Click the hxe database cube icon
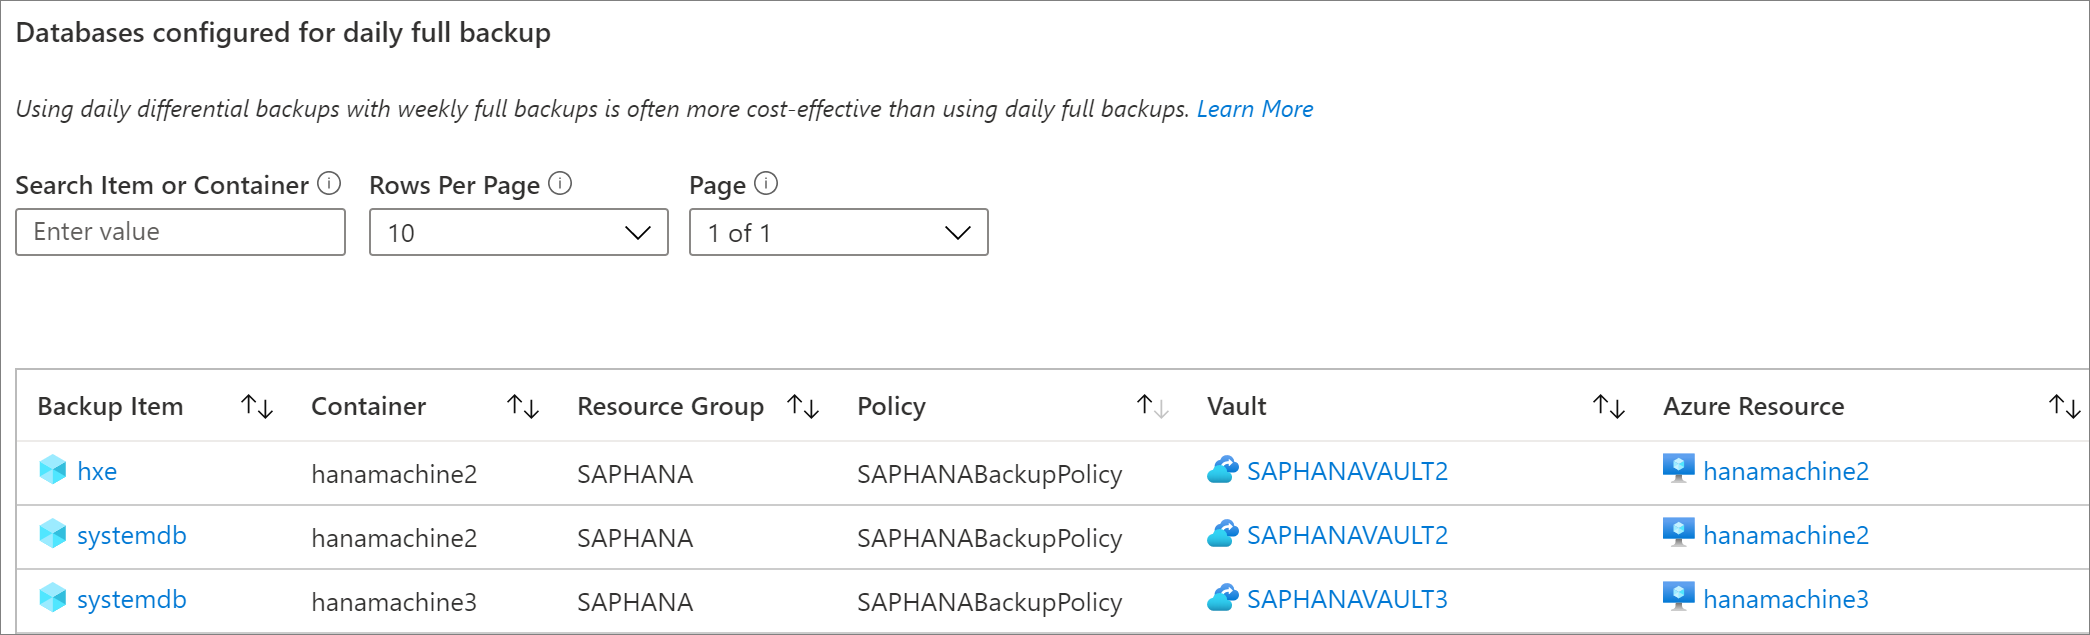The height and width of the screenshot is (635, 2090). tap(53, 470)
